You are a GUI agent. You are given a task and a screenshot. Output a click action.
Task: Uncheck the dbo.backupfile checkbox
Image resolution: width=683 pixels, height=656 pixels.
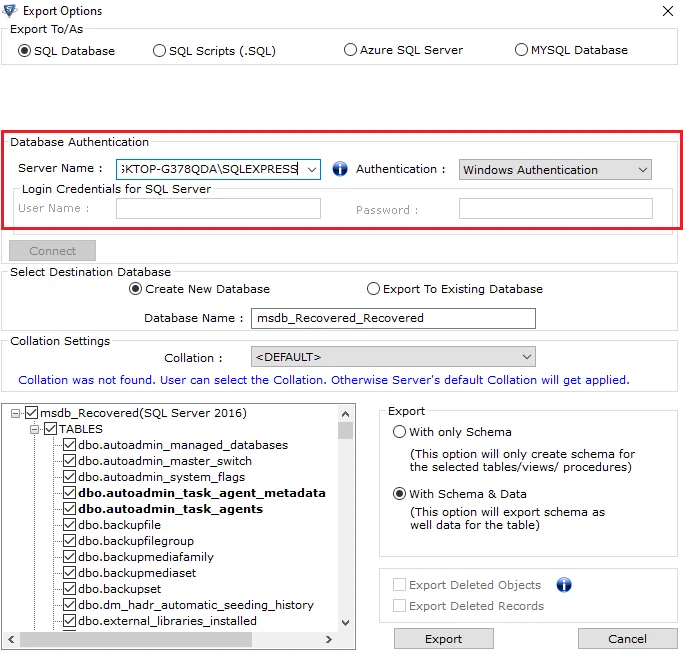[69, 524]
